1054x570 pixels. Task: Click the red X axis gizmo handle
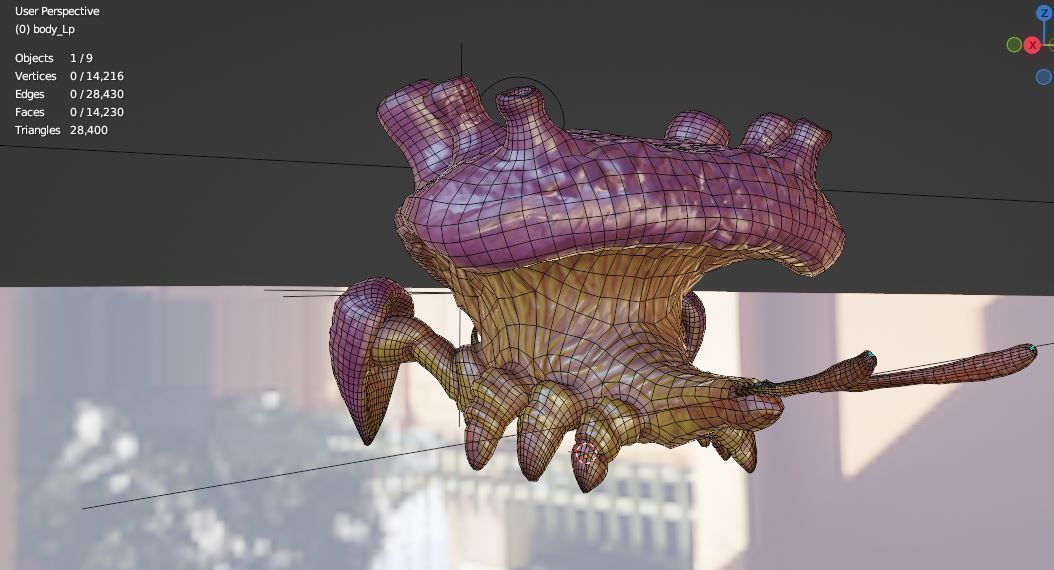[1032, 45]
